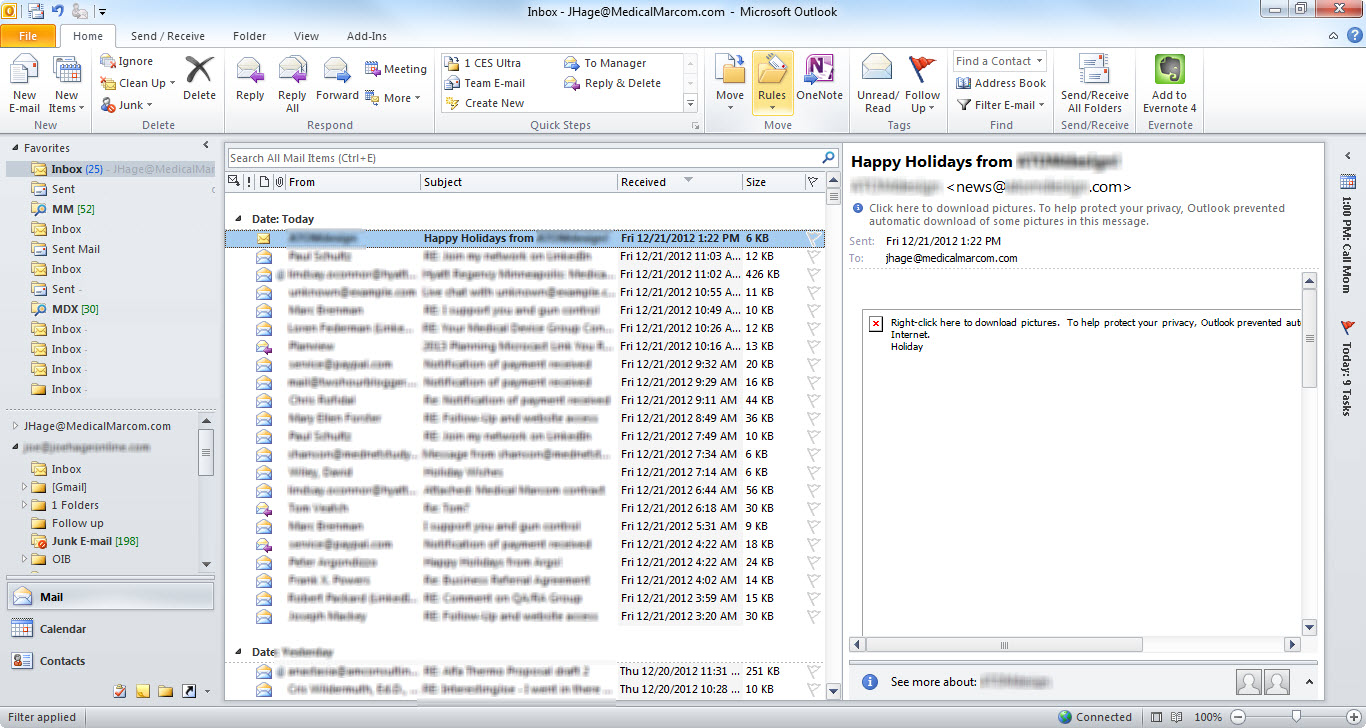
Task: Open Tasks from the navigation icon strip
Action: [x=120, y=691]
